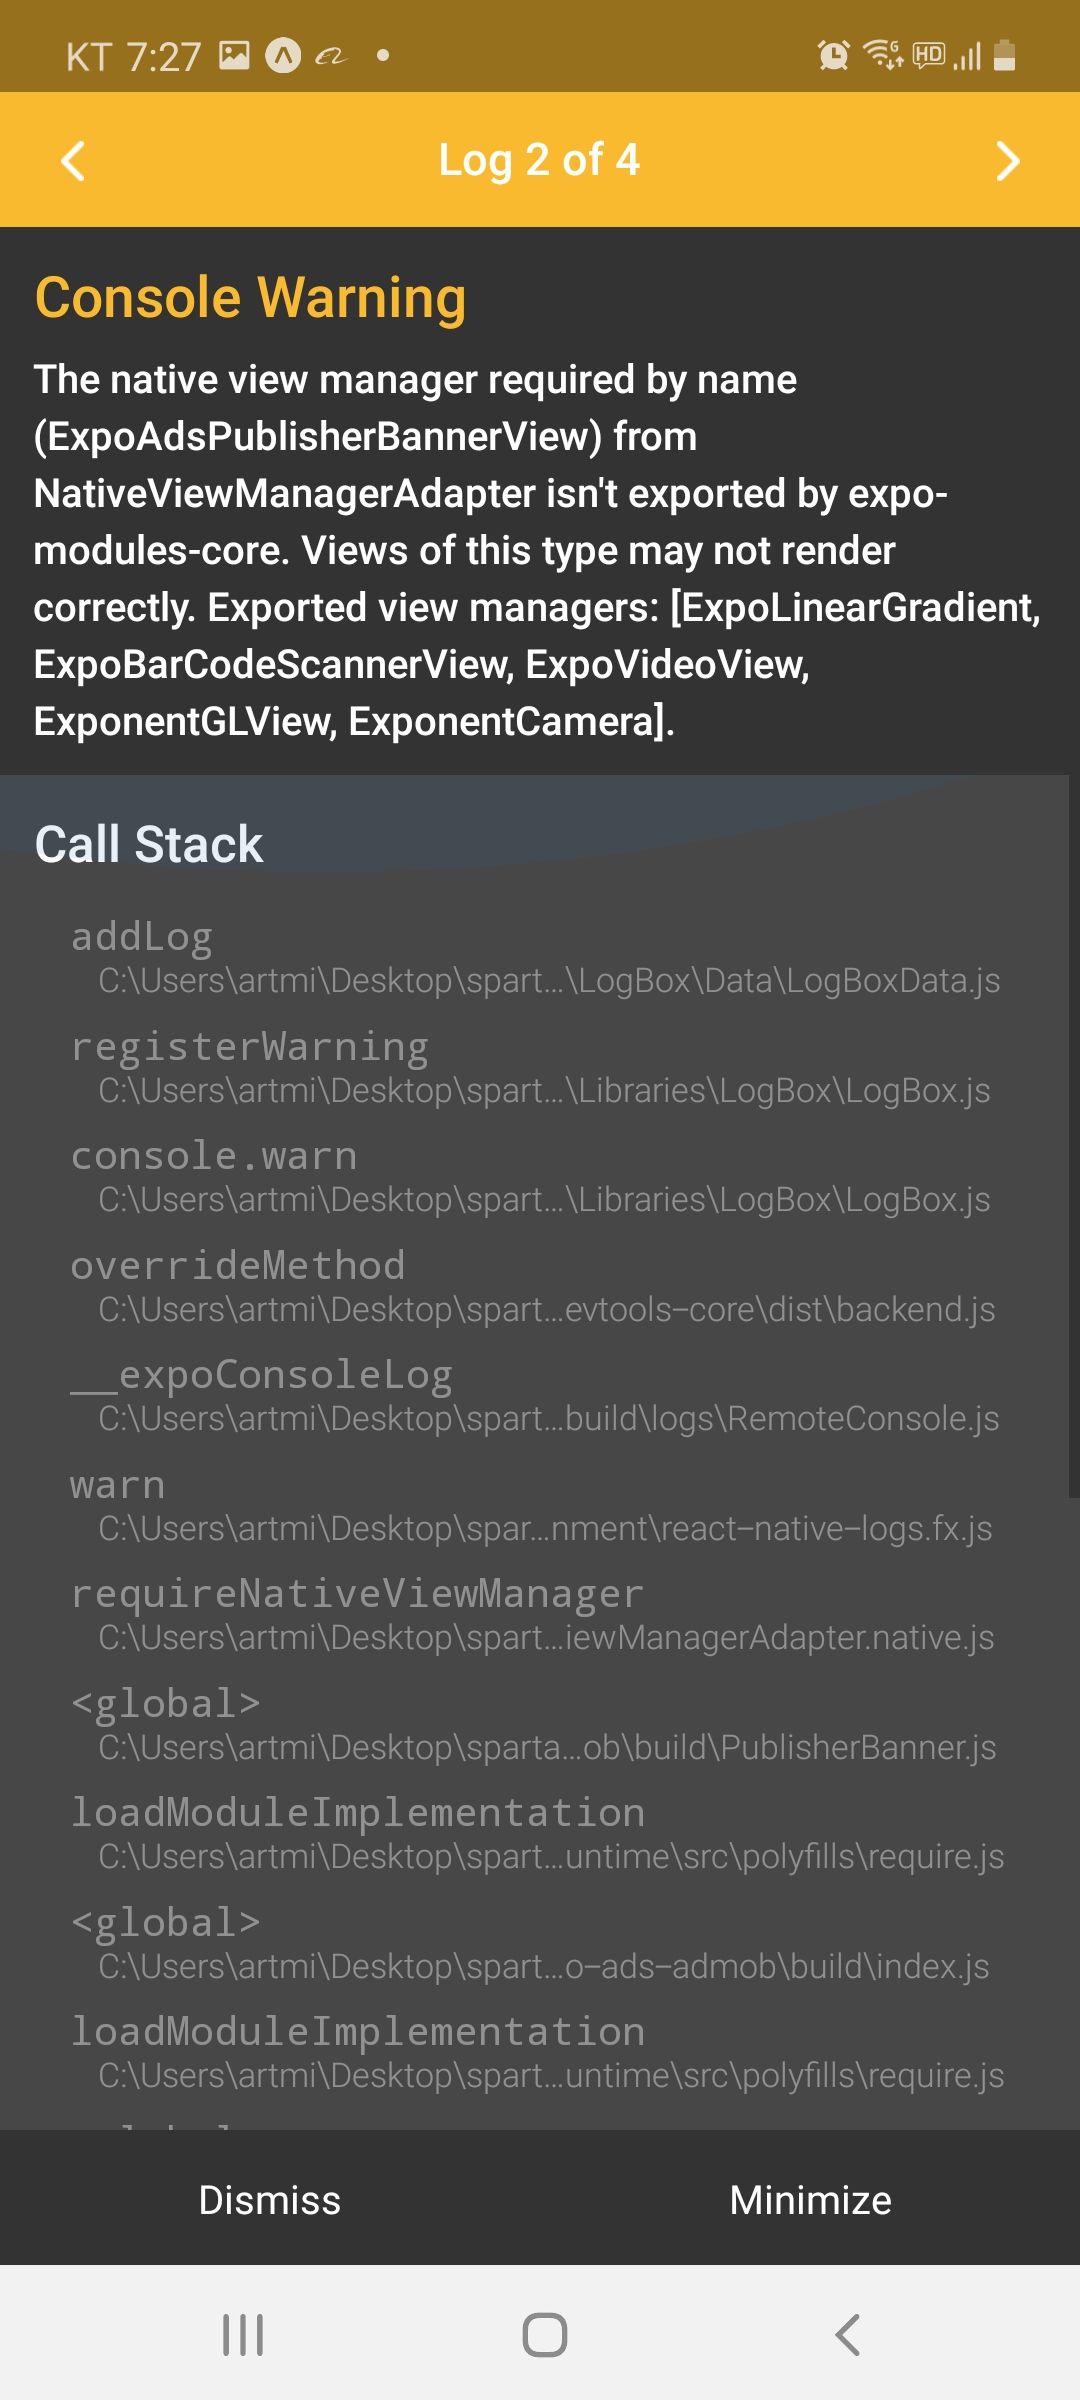The image size is (1080, 2400).
Task: Open the PublisherBanner.js global frame
Action: (x=536, y=1725)
